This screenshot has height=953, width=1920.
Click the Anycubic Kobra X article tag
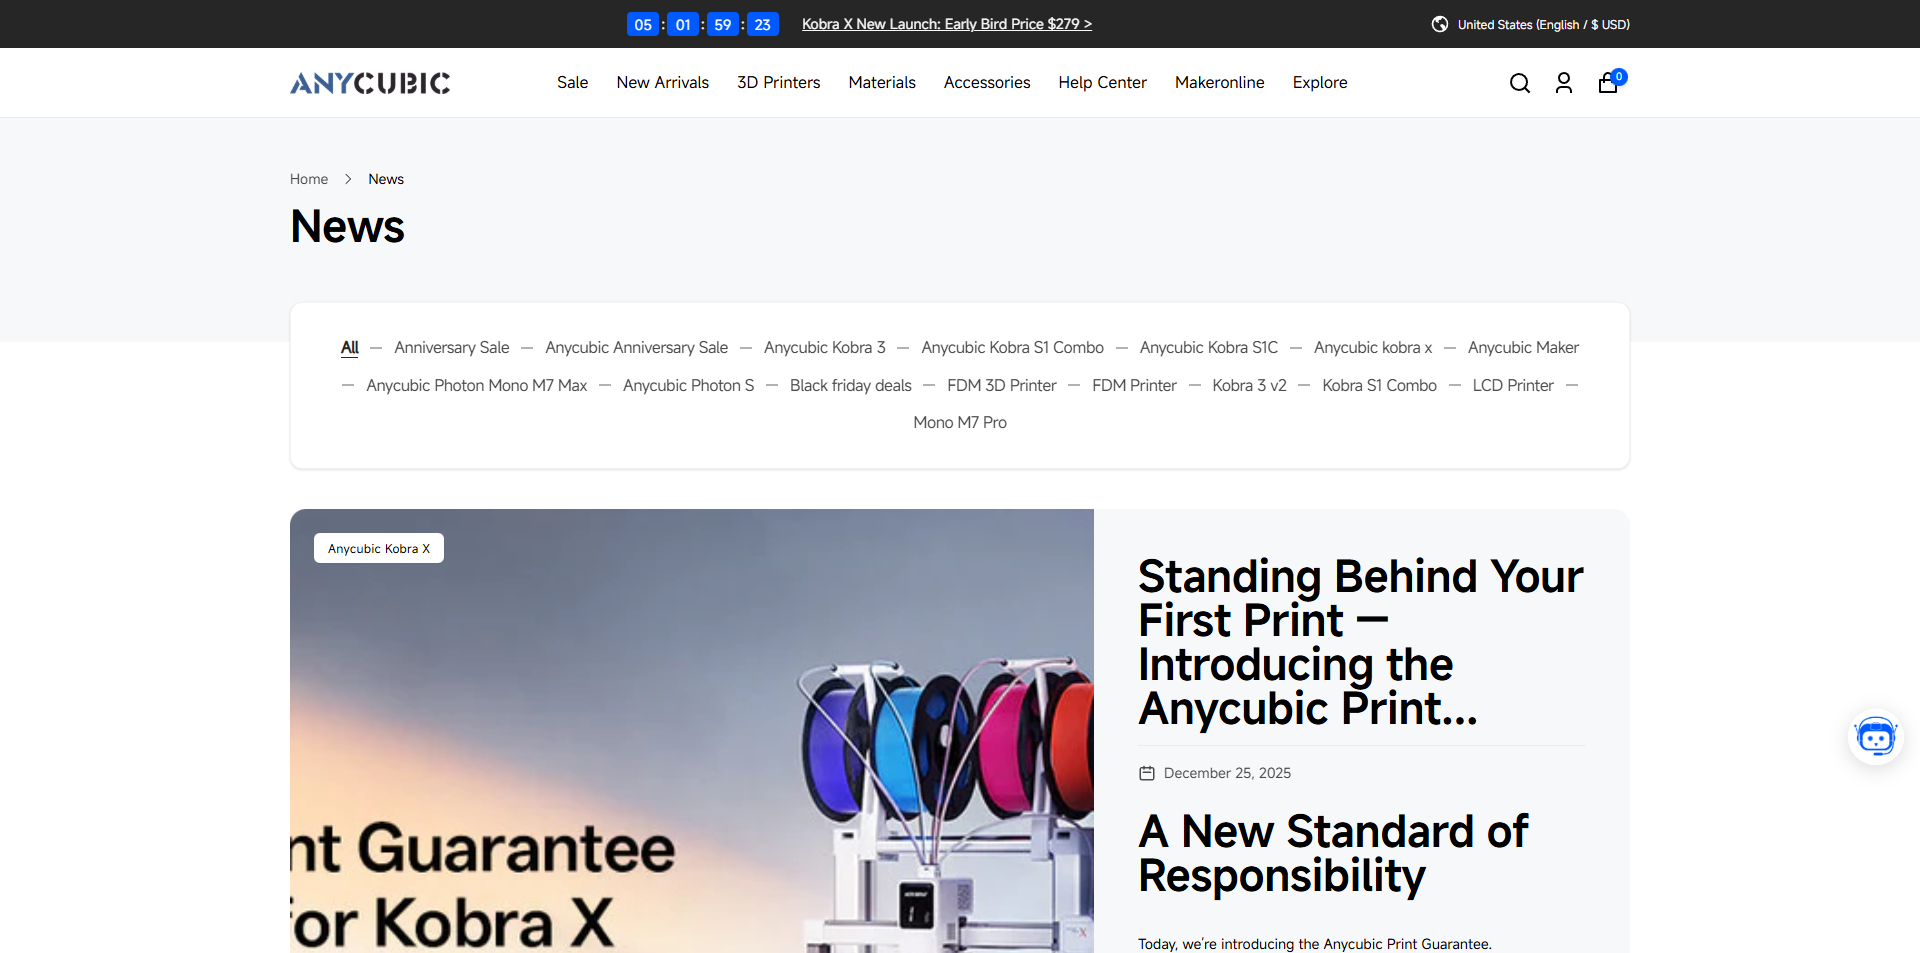coord(378,548)
